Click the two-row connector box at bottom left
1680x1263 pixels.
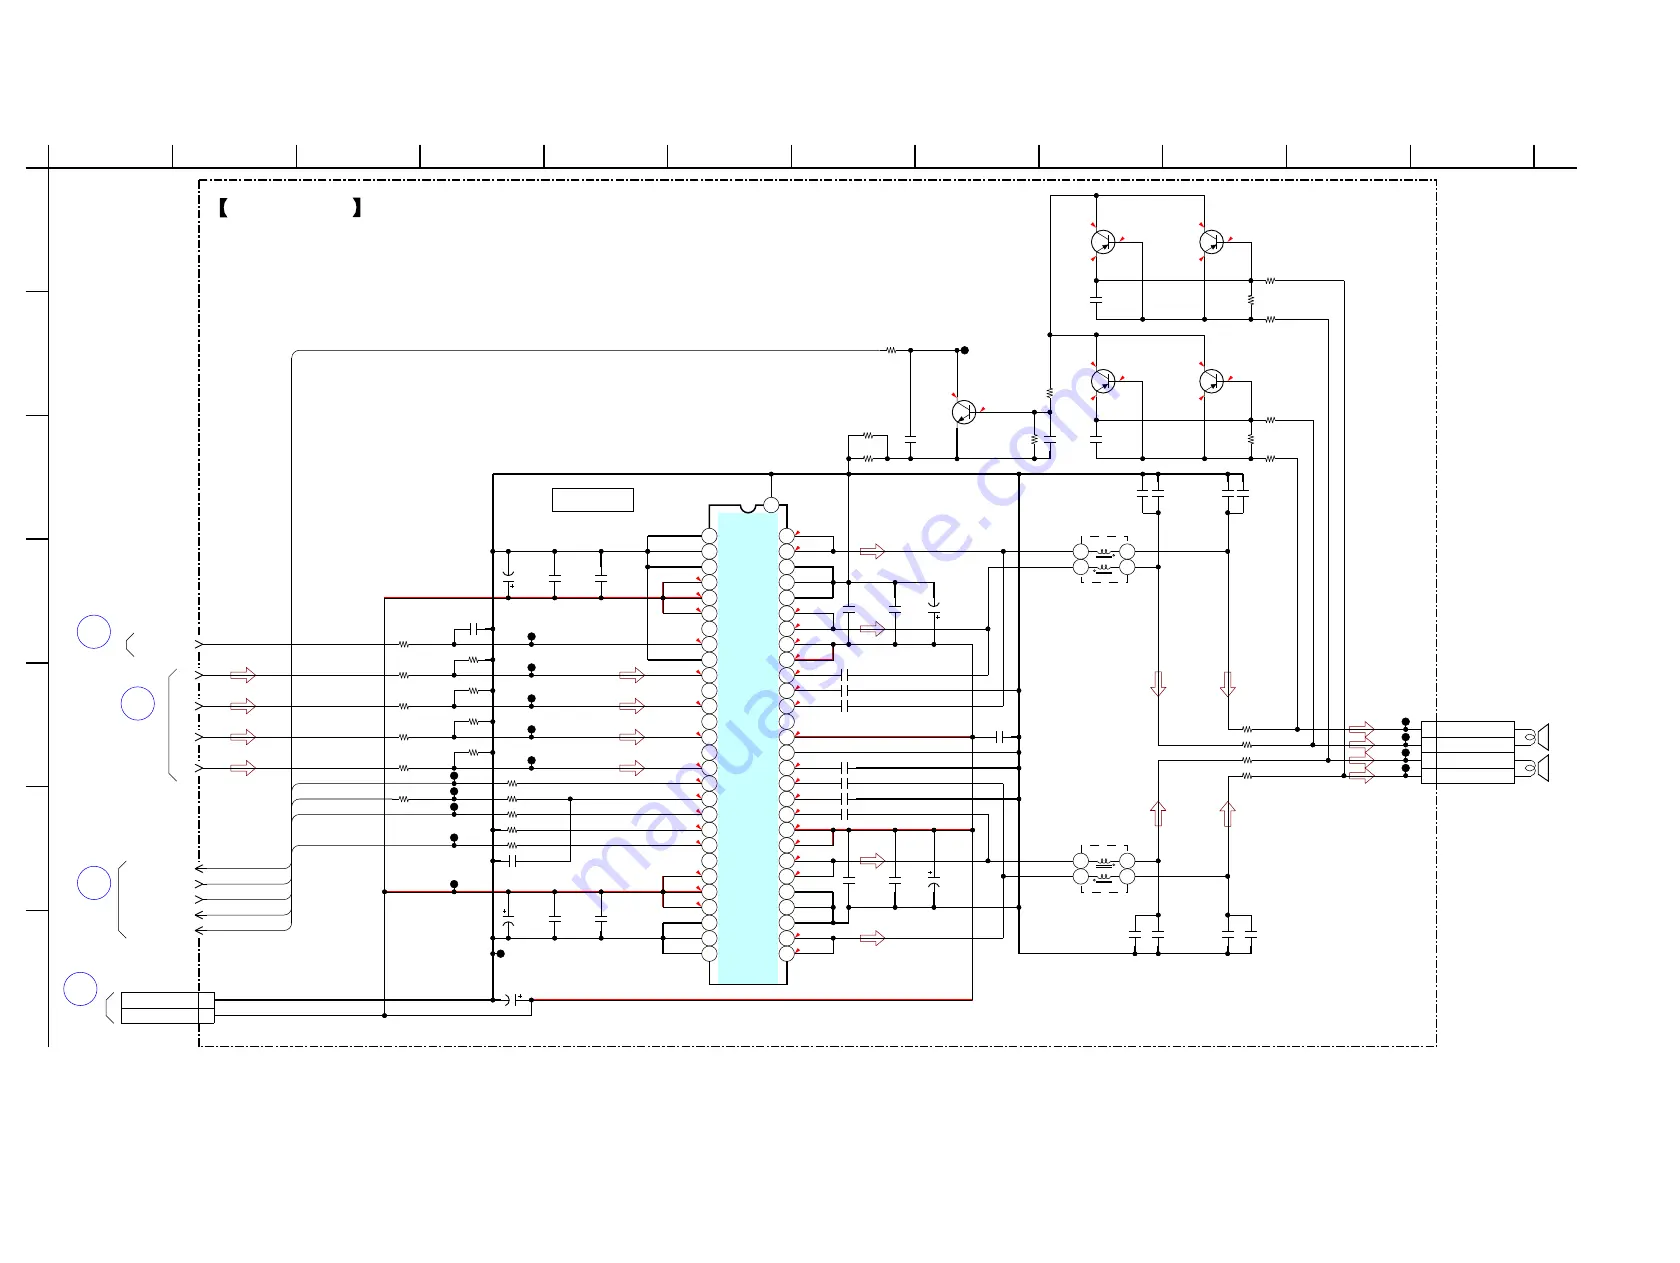(x=168, y=1007)
